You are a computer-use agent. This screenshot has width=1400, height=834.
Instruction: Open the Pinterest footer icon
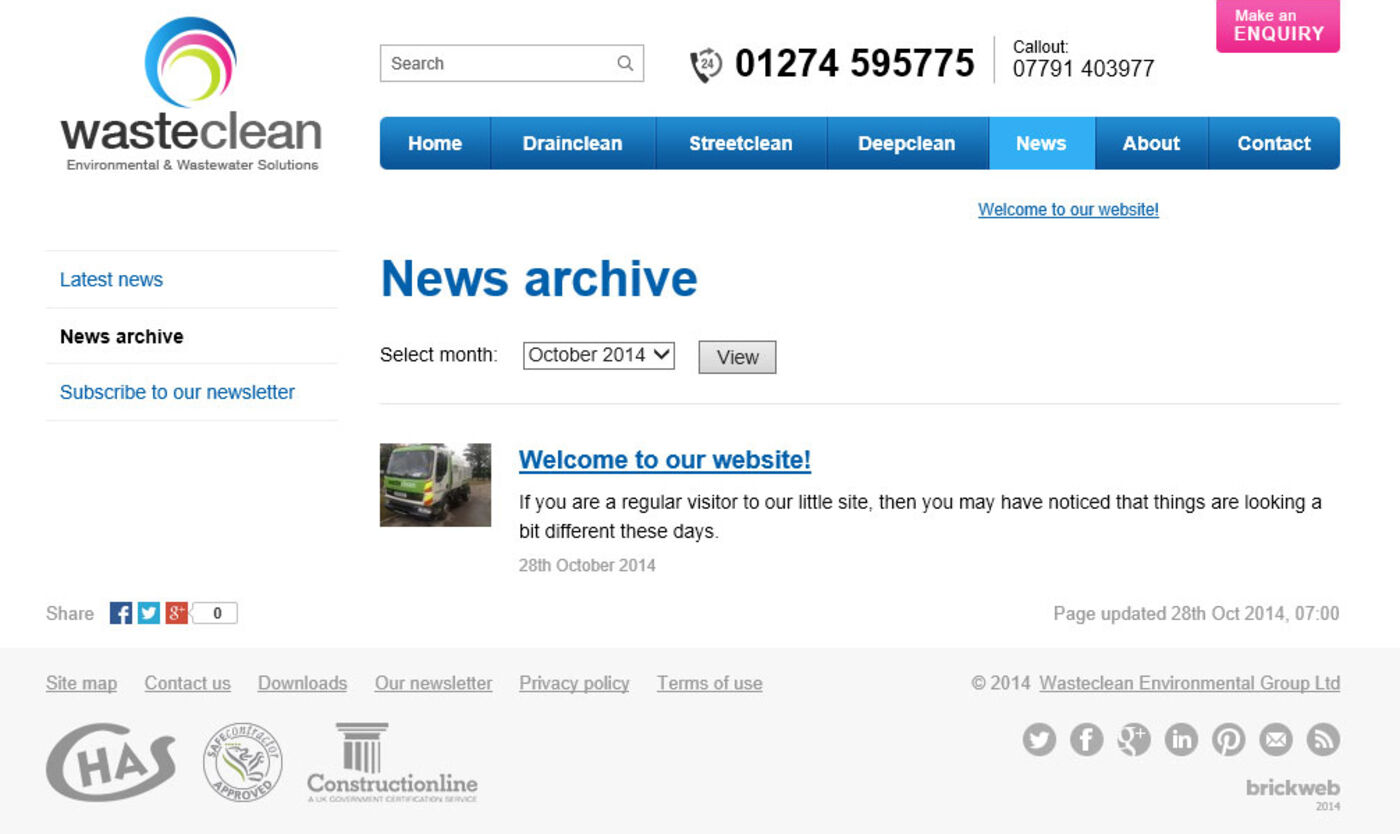tap(1228, 740)
